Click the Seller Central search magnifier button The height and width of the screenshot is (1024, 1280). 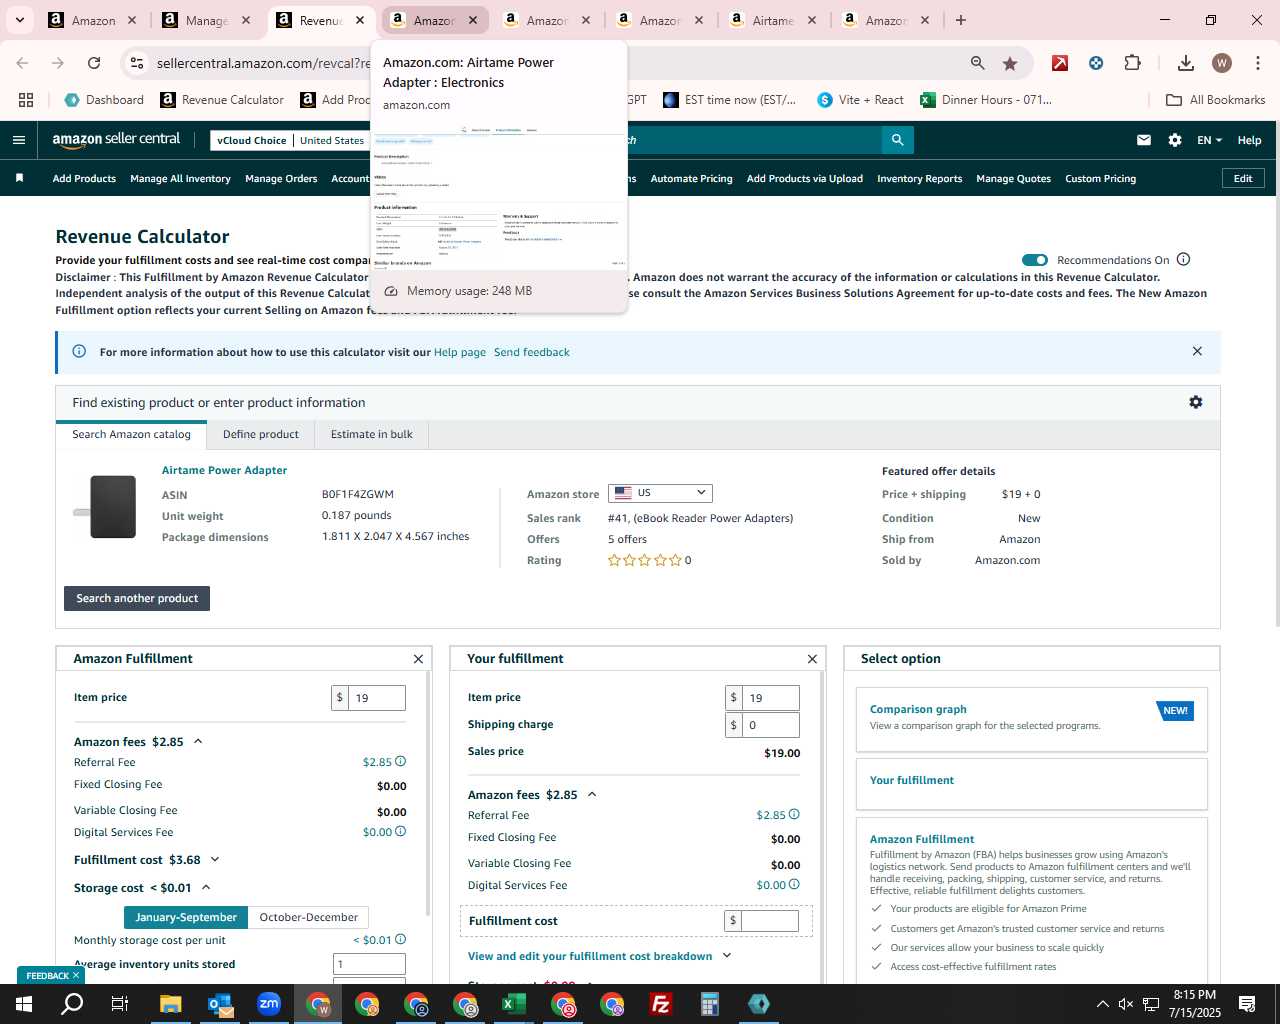click(897, 140)
